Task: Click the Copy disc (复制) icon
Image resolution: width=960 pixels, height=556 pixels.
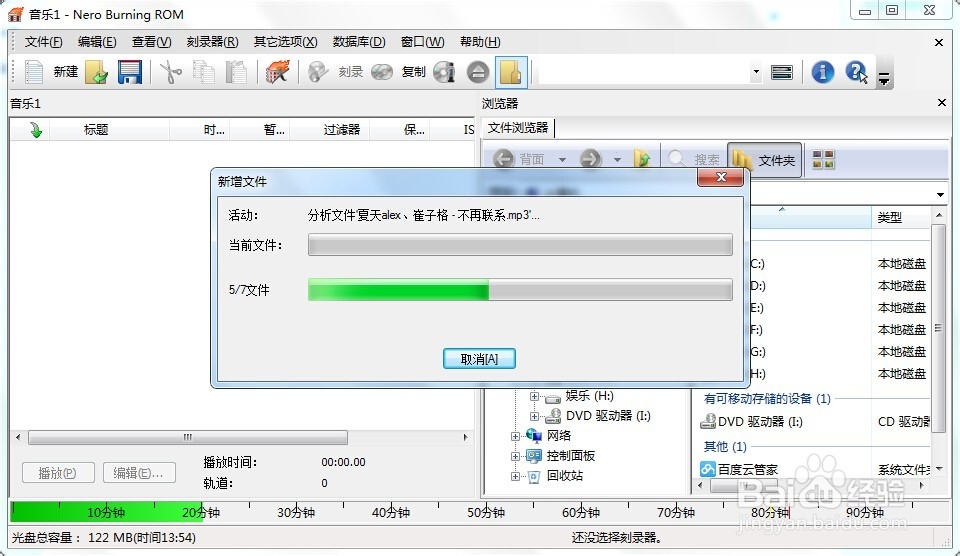Action: [381, 72]
